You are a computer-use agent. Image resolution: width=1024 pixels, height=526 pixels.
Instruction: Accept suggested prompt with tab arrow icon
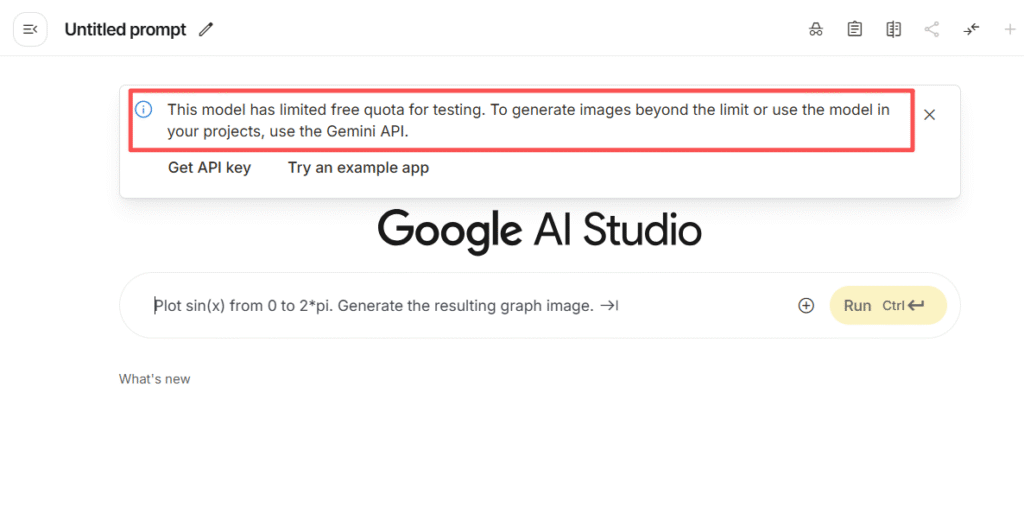pos(609,306)
